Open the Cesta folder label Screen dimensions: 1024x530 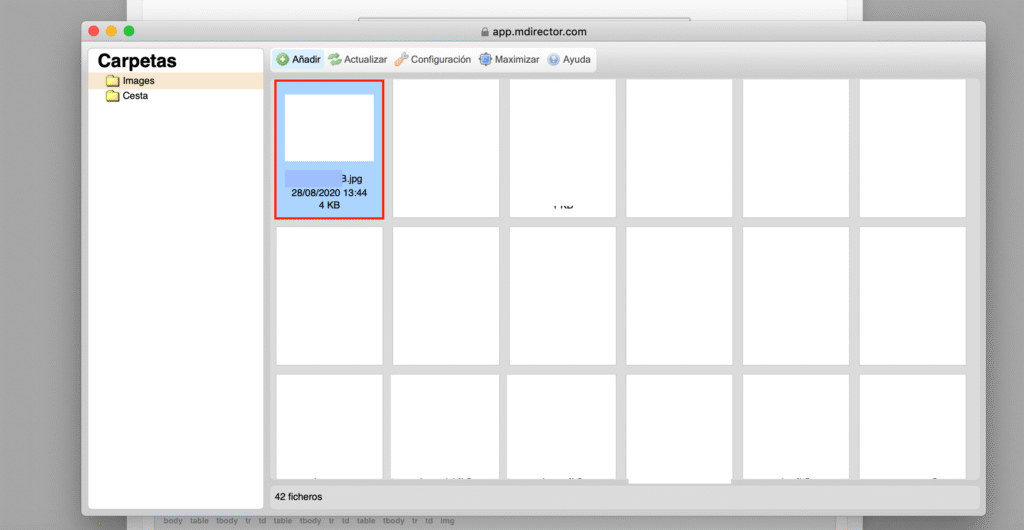(x=135, y=96)
